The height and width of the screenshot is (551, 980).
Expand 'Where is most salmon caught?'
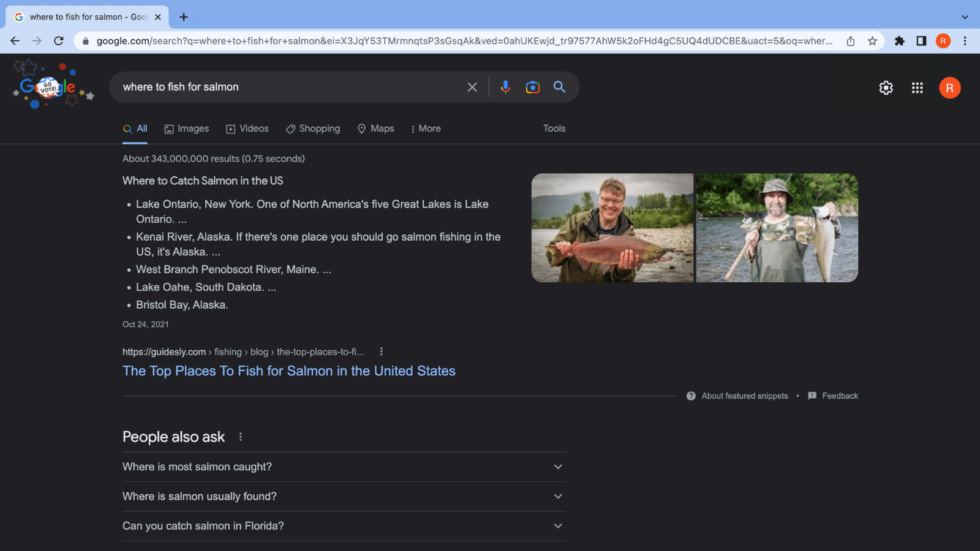click(343, 467)
